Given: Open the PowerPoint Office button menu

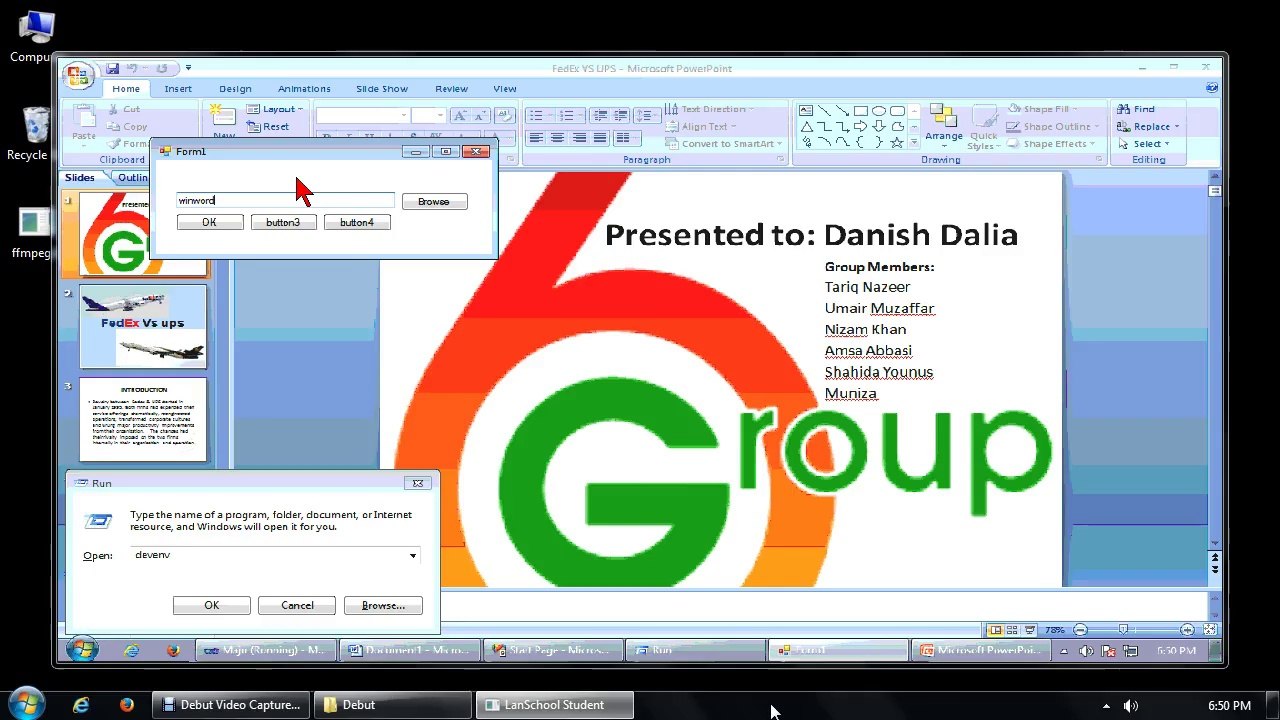Looking at the screenshot, I should coord(77,75).
